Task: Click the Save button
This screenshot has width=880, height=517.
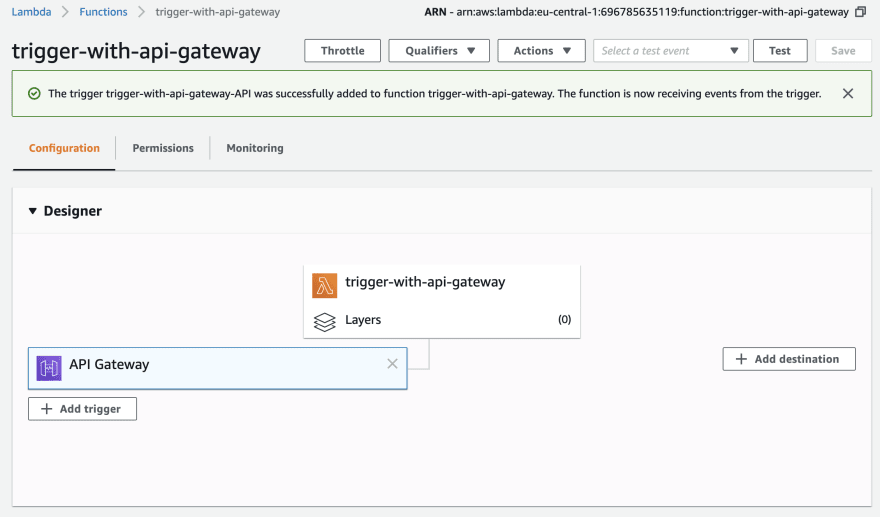Action: pos(843,51)
